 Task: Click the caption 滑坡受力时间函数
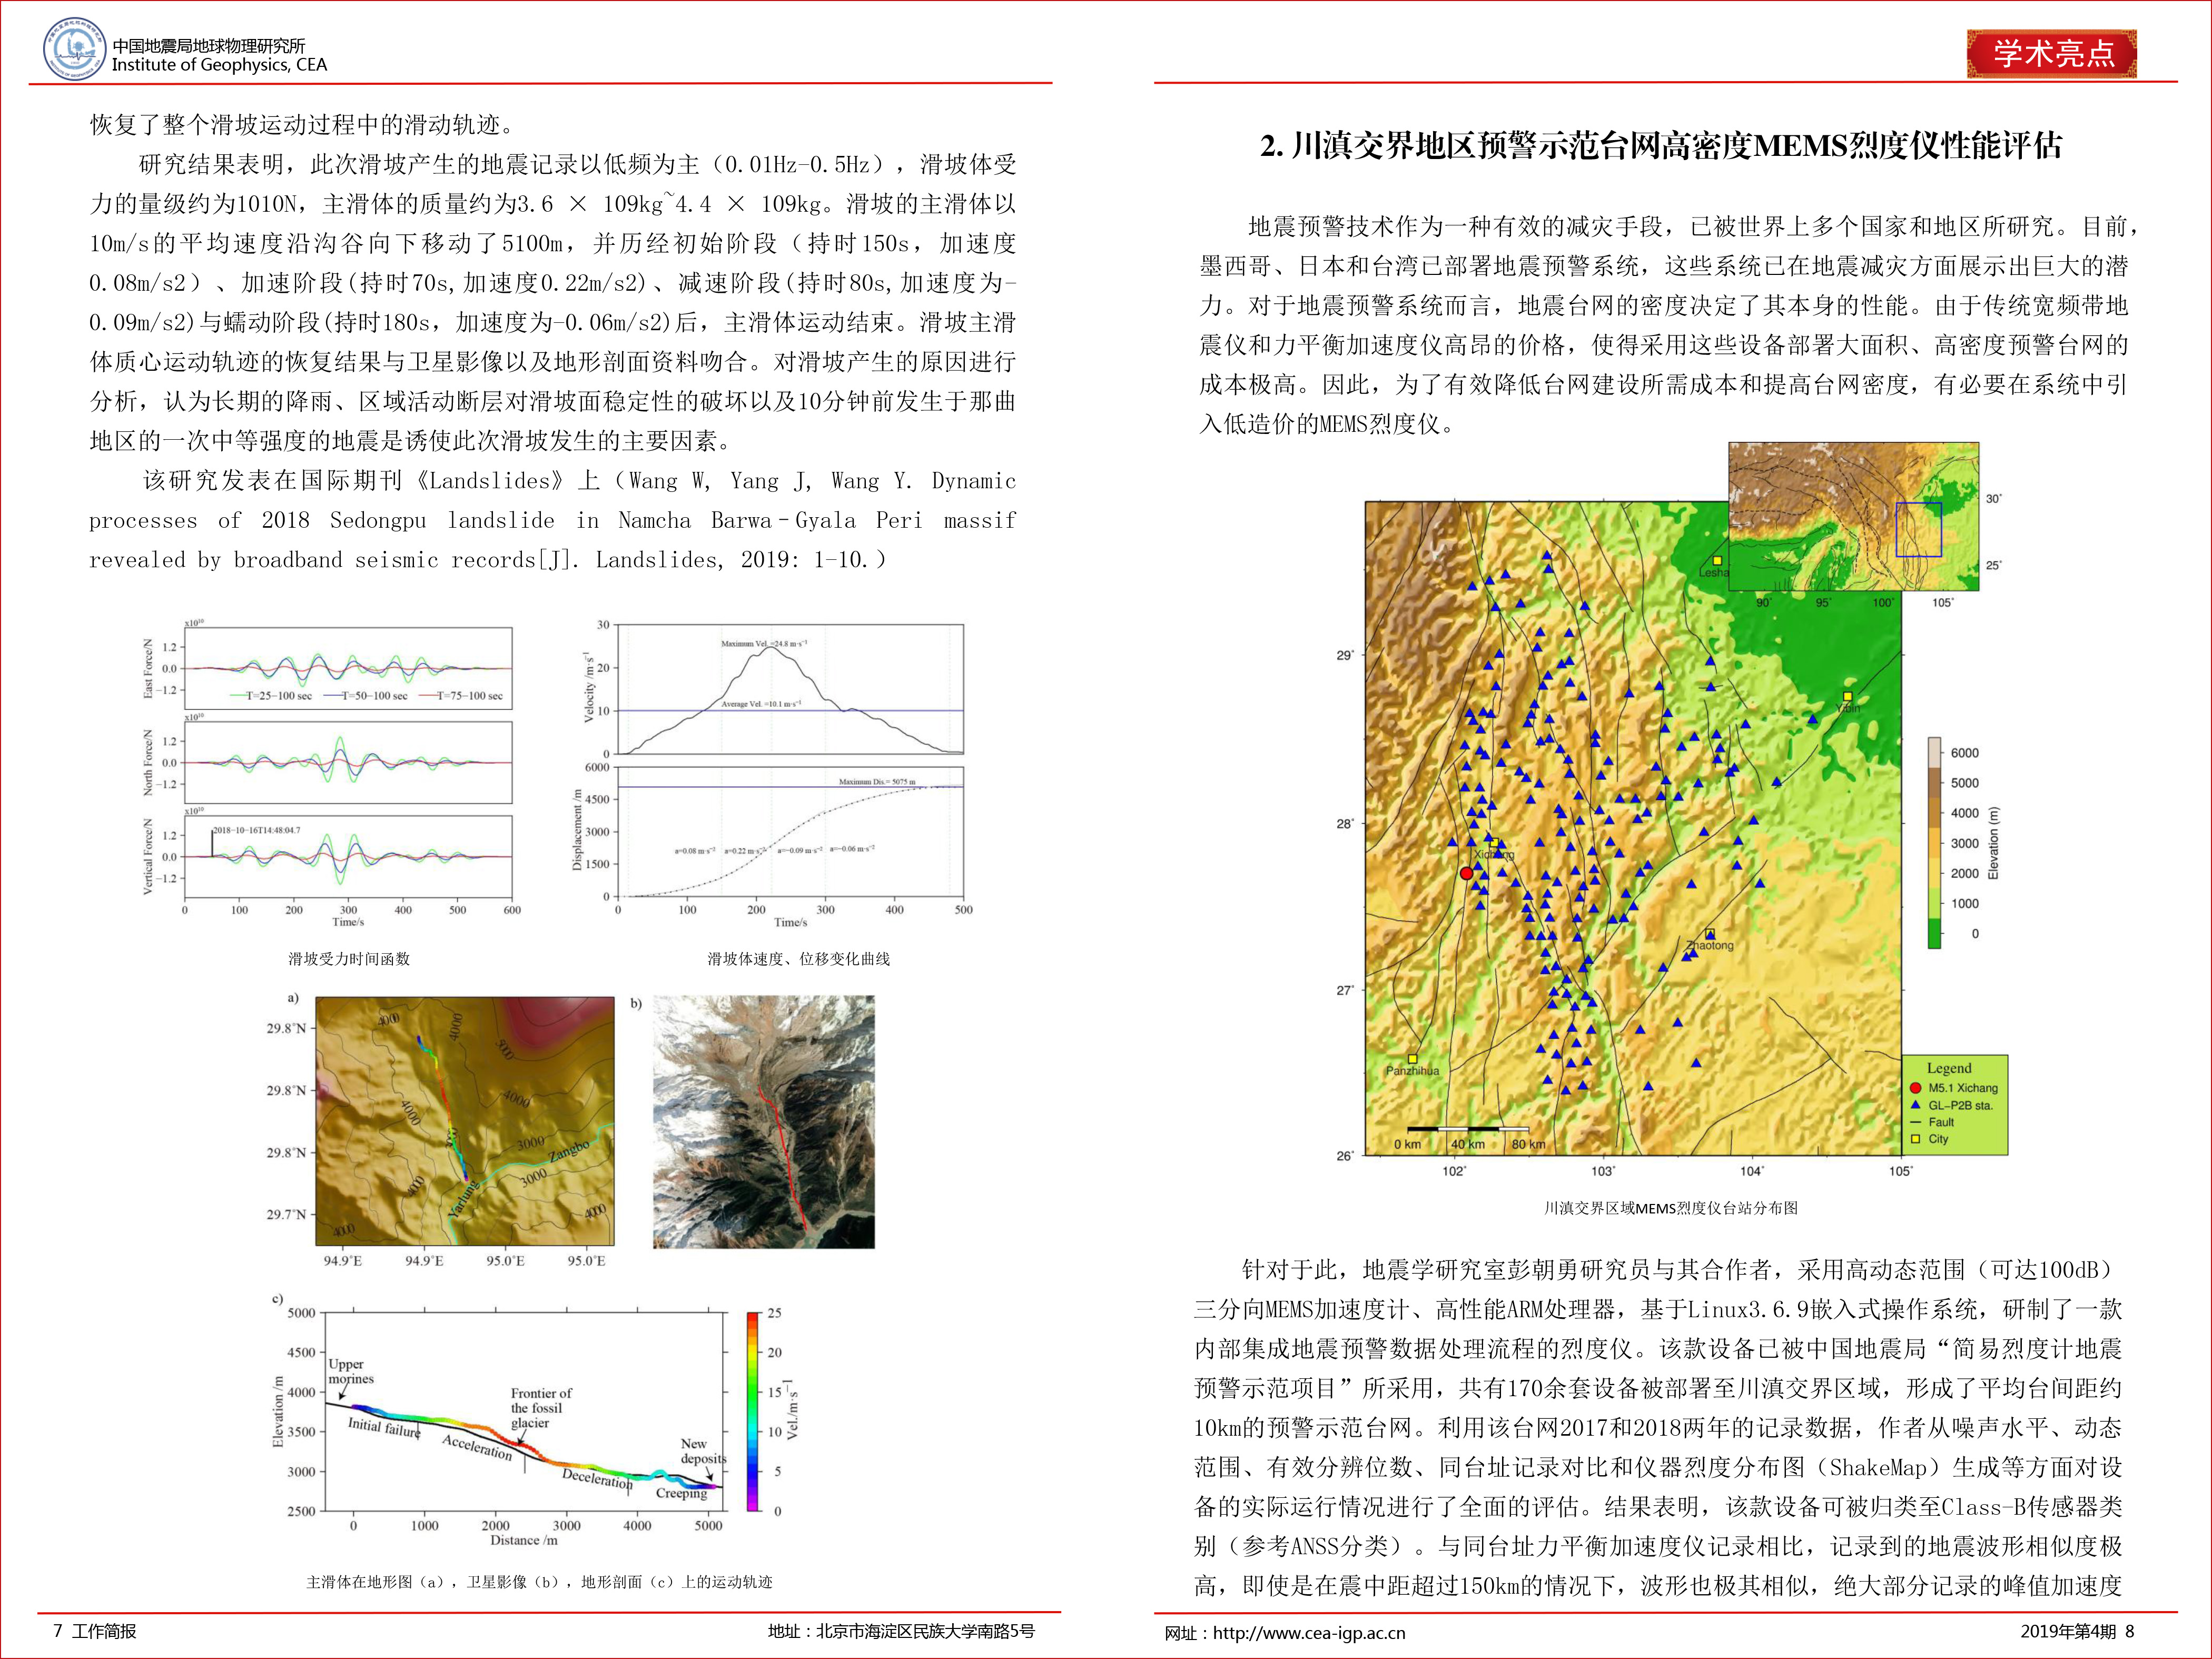pos(349,959)
